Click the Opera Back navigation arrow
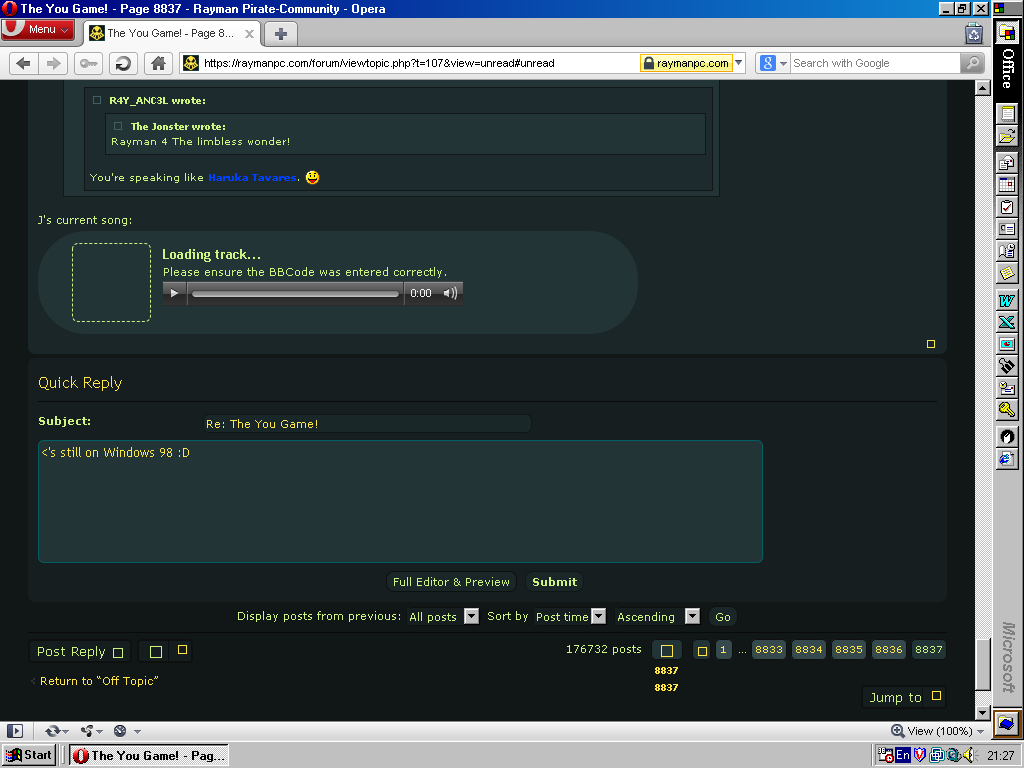Viewport: 1024px width, 768px height. [x=24, y=63]
